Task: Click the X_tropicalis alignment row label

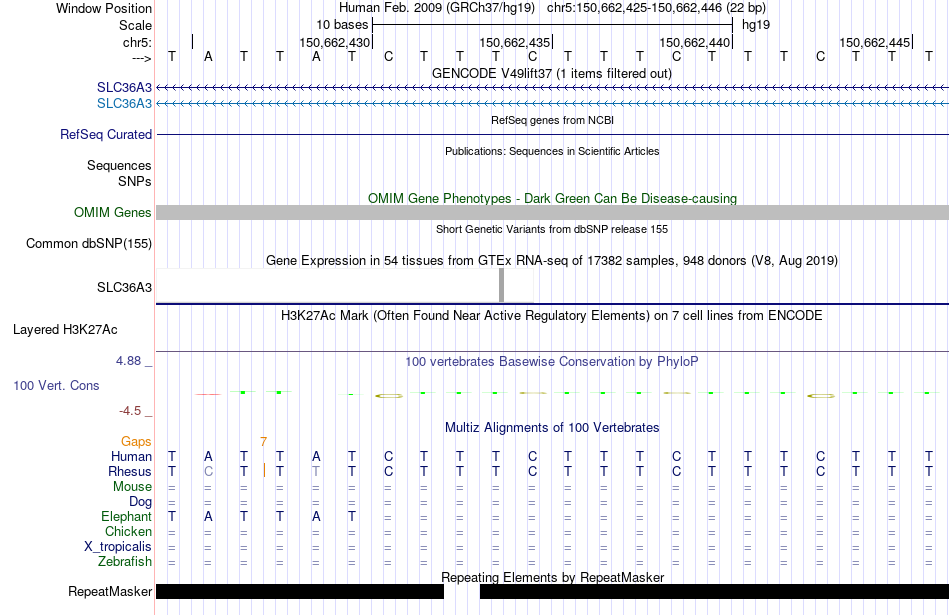Action: 118,547
